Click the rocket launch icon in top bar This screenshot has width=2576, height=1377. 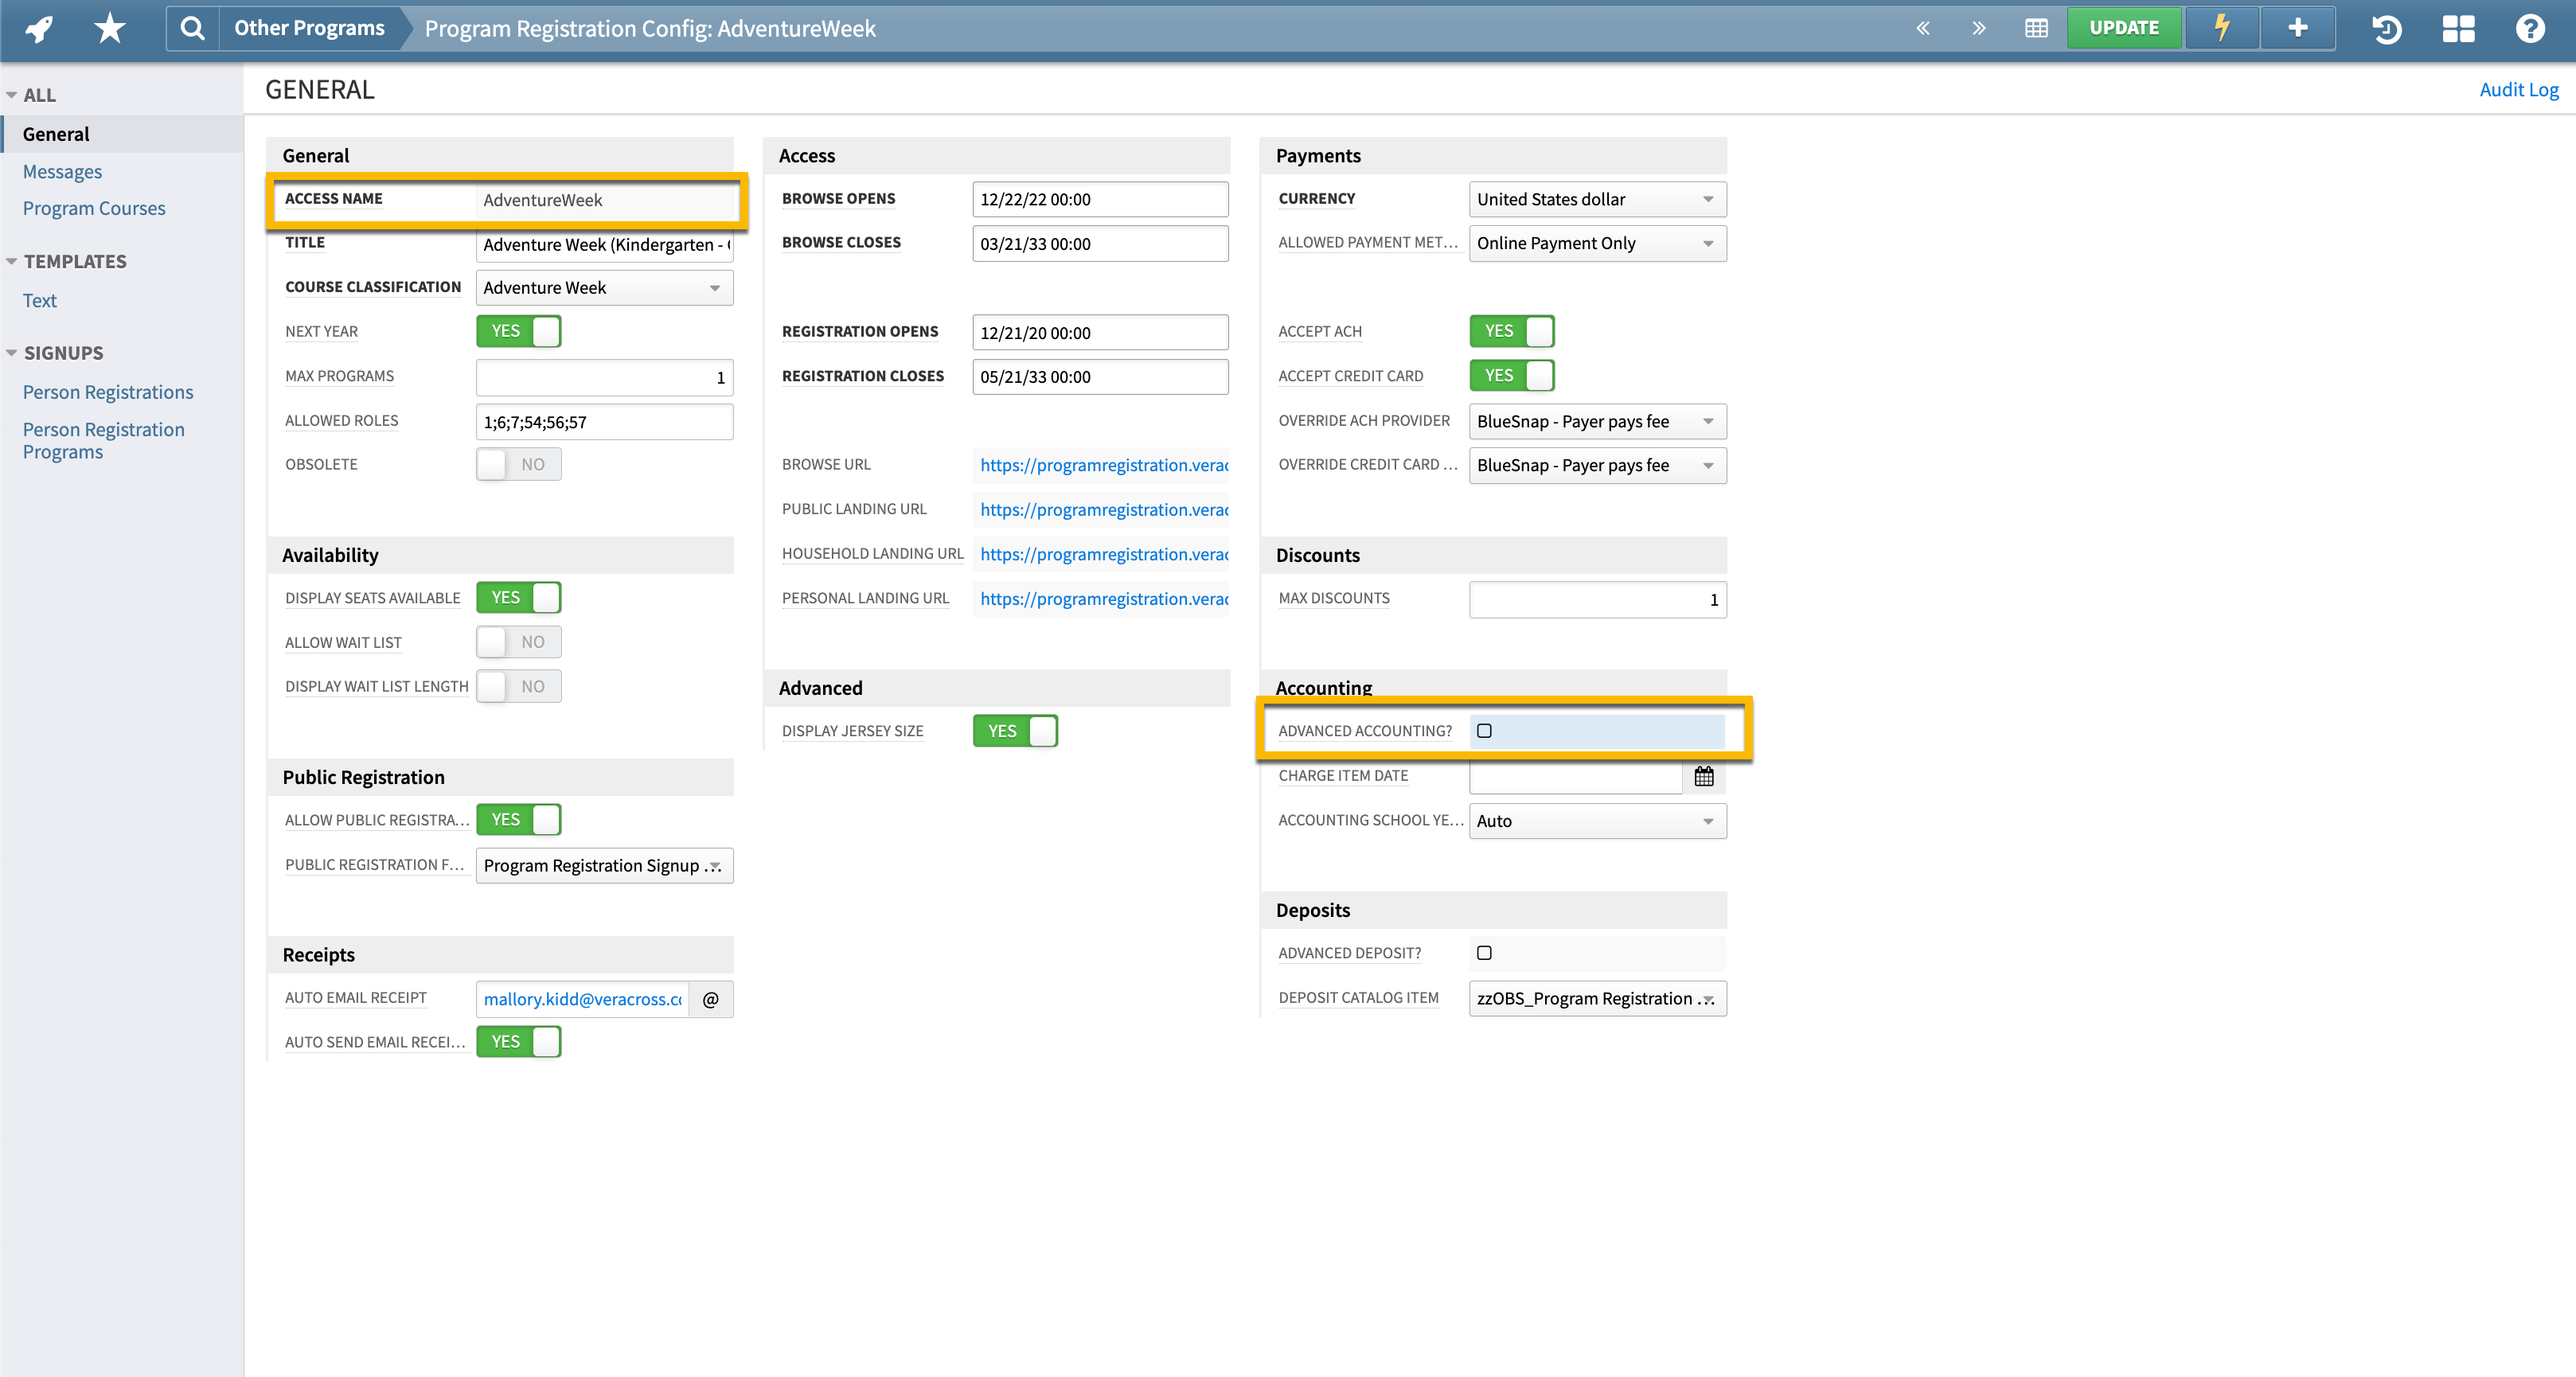[x=37, y=28]
